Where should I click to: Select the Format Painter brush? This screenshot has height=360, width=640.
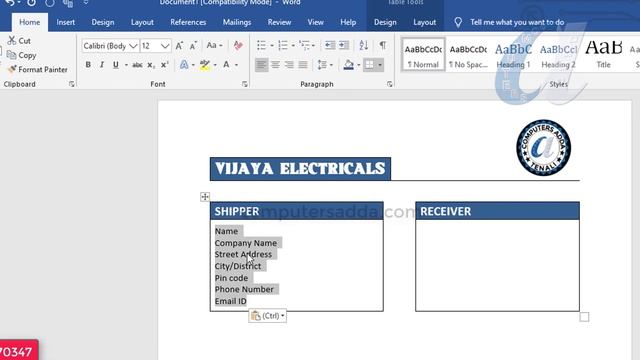(12, 69)
